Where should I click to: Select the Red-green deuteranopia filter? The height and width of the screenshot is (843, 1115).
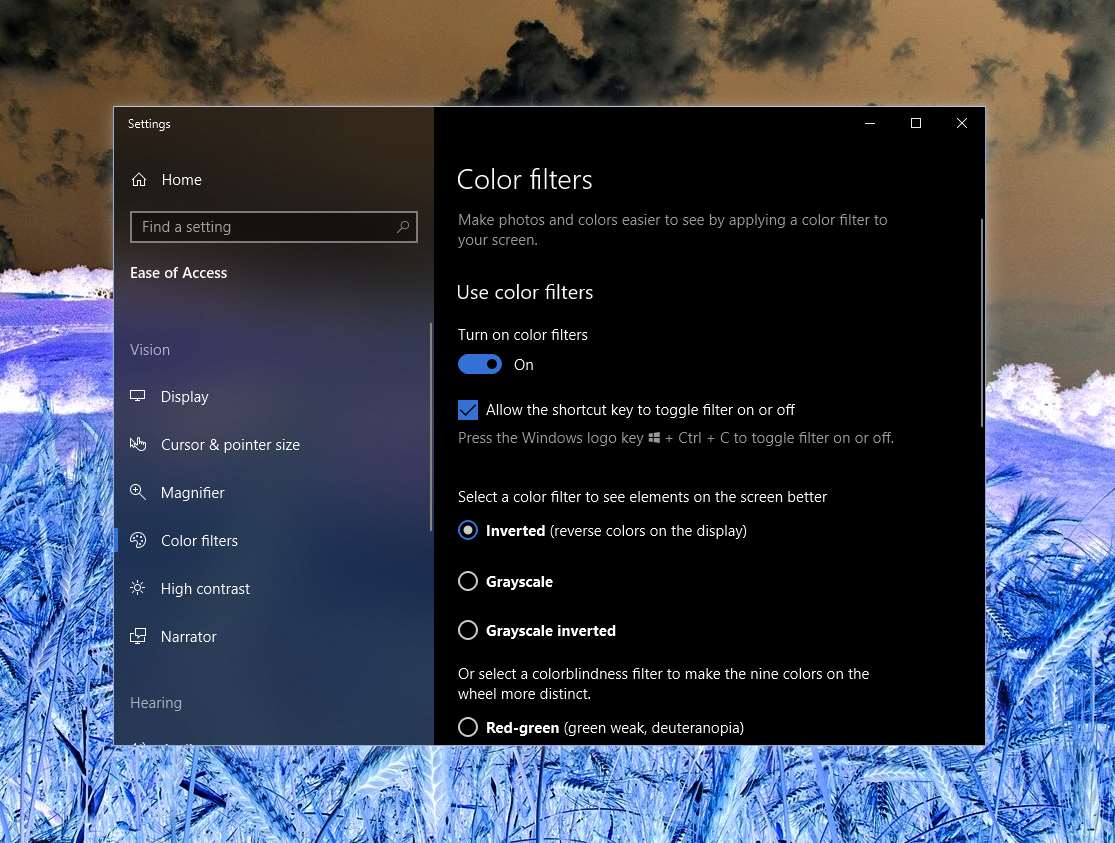[468, 727]
